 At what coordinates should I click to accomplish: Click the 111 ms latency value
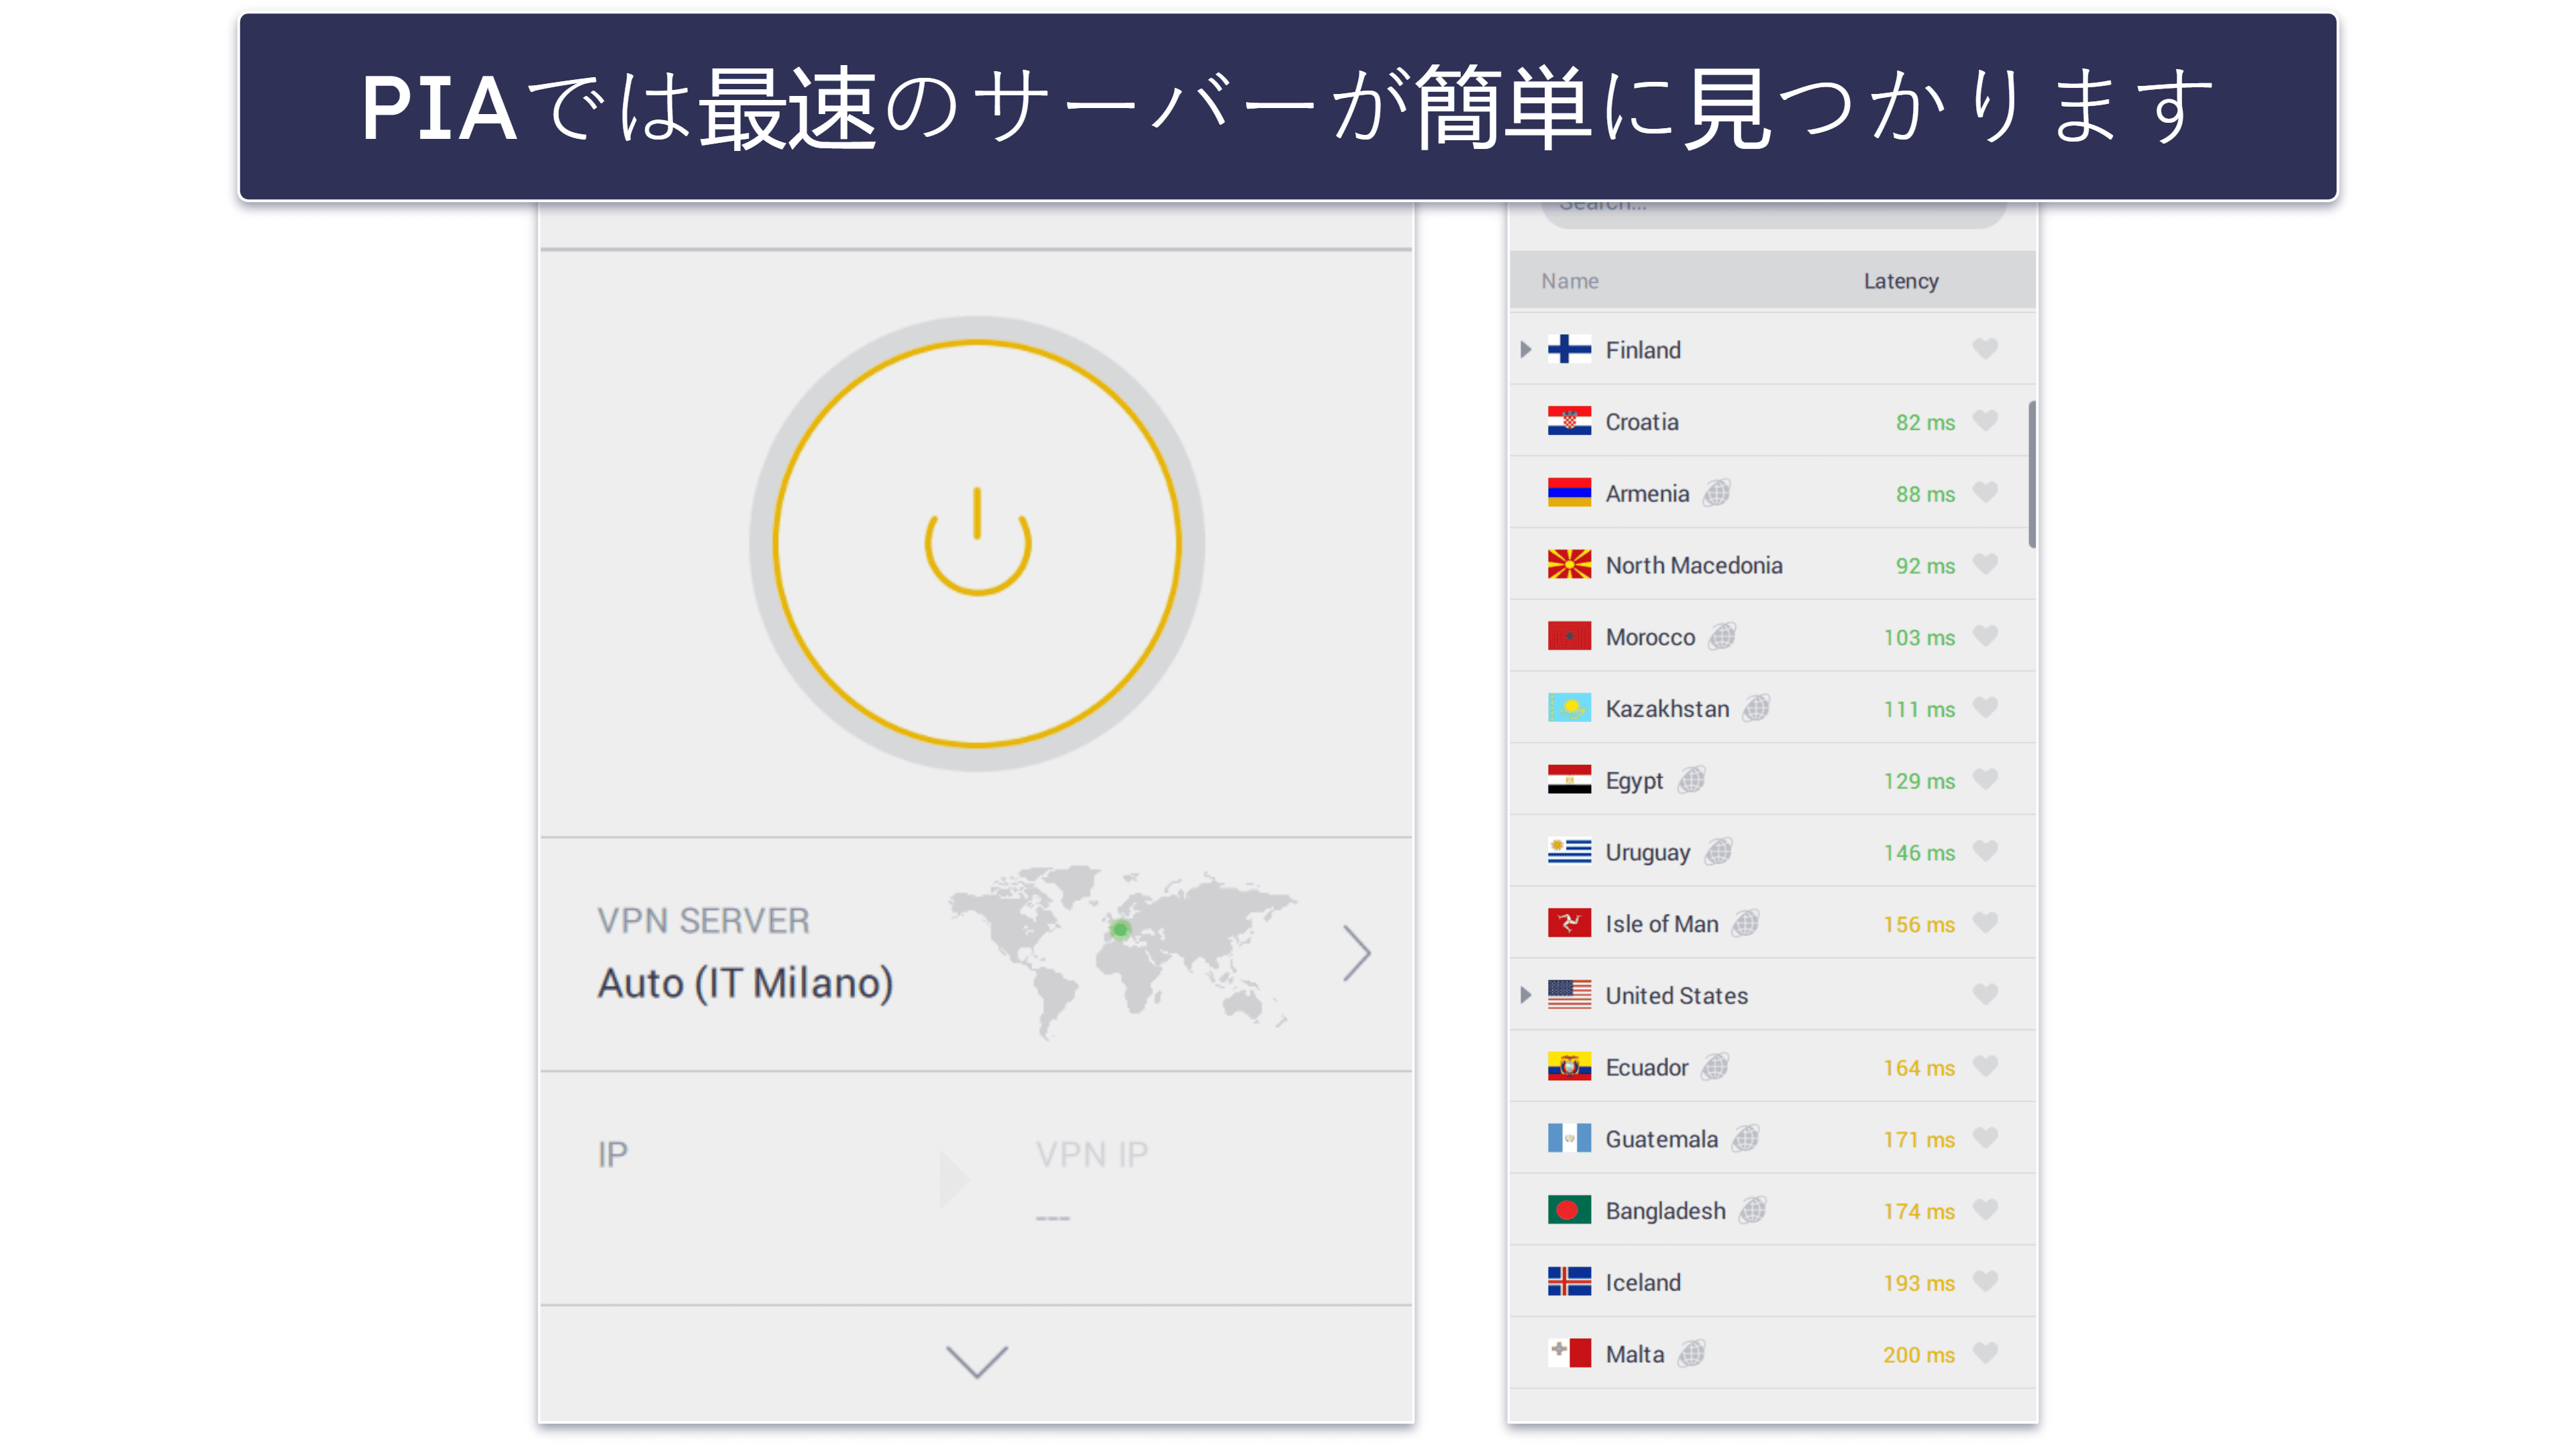click(x=1919, y=710)
